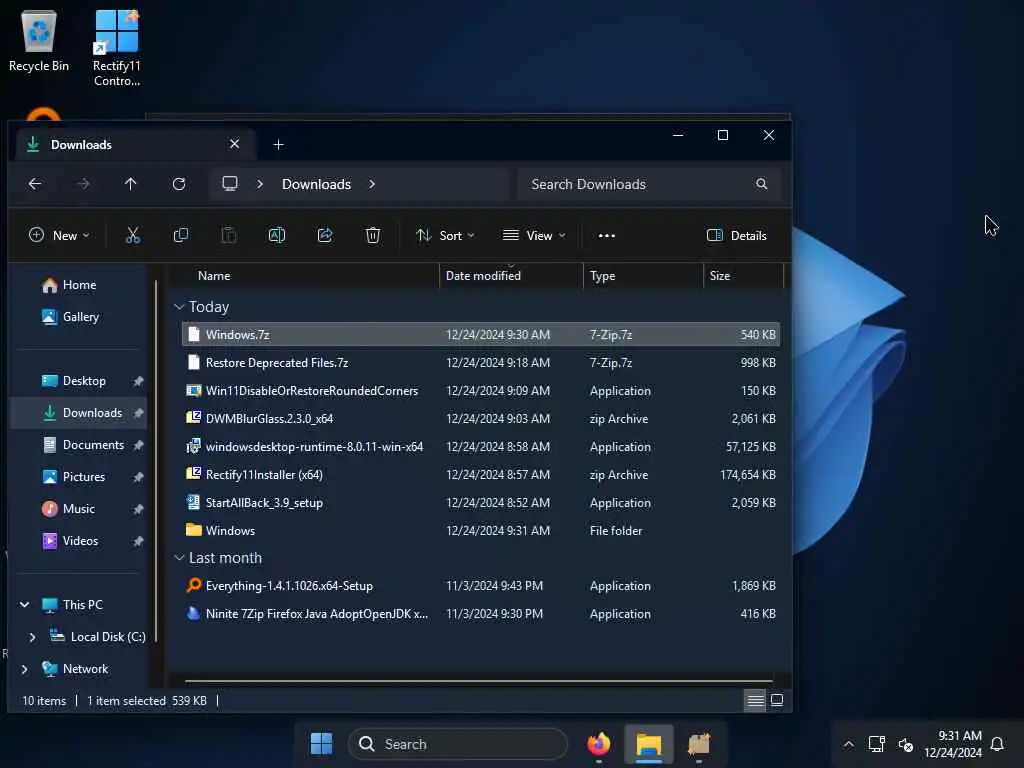Expand Local Disk (C:) node
Viewport: 1024px width, 768px height.
pyautogui.click(x=33, y=637)
